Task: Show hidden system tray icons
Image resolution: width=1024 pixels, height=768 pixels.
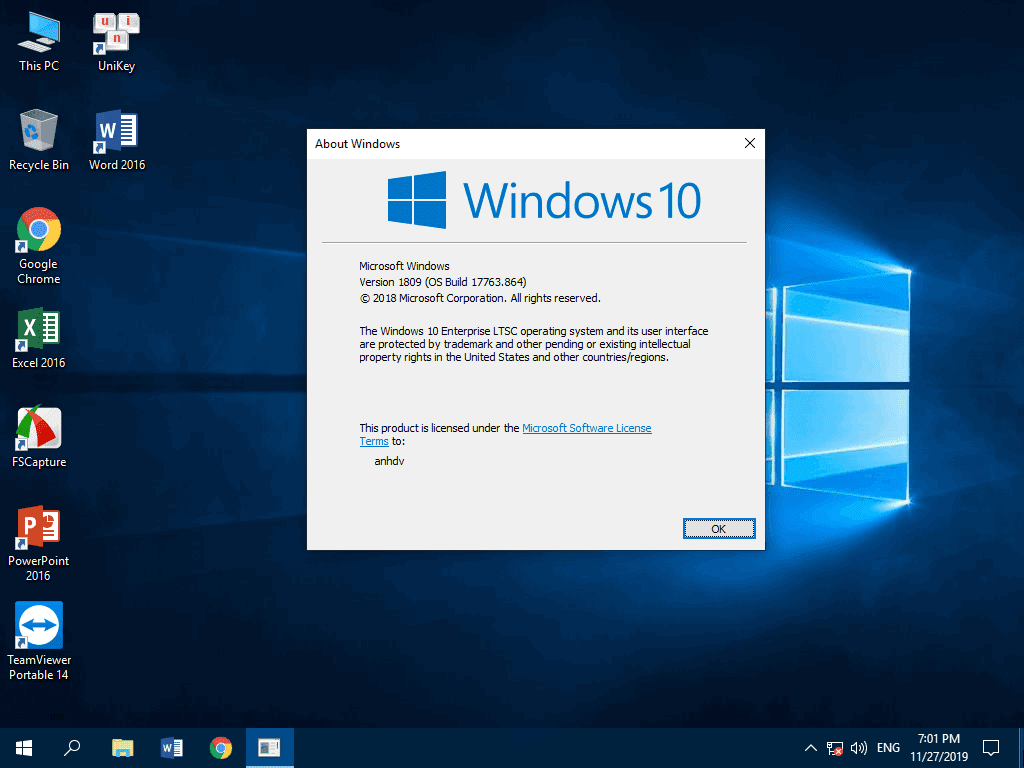Action: [x=810, y=748]
